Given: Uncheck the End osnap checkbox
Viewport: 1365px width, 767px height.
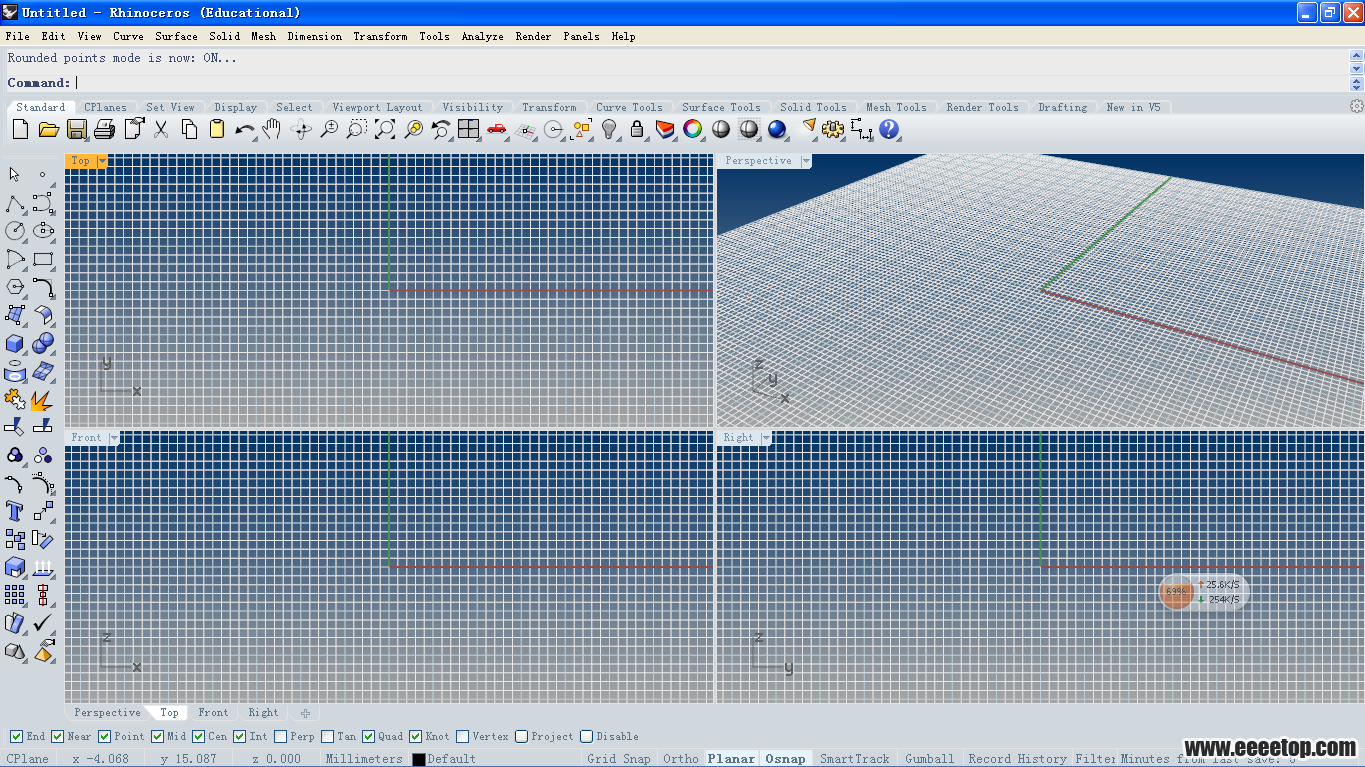Looking at the screenshot, I should pos(16,737).
